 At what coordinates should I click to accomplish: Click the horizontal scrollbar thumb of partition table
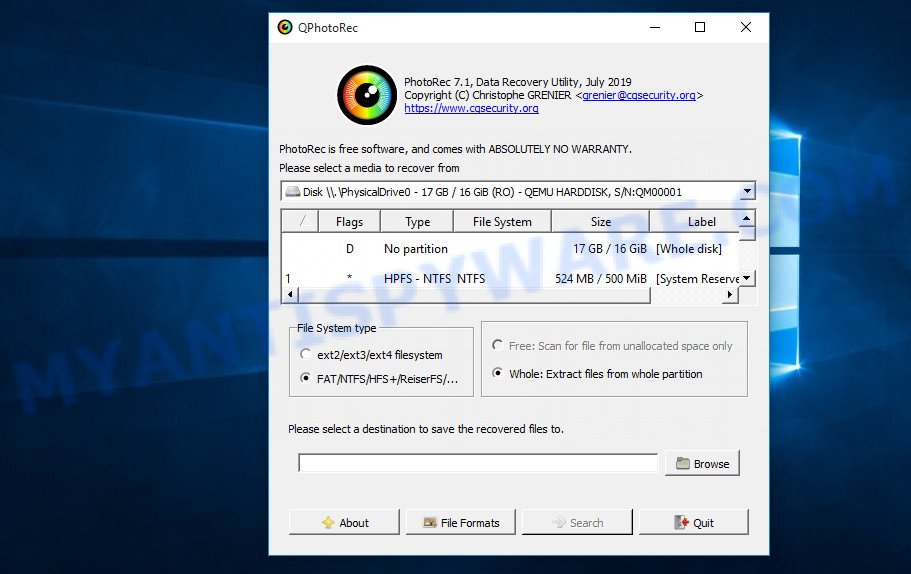pos(474,295)
